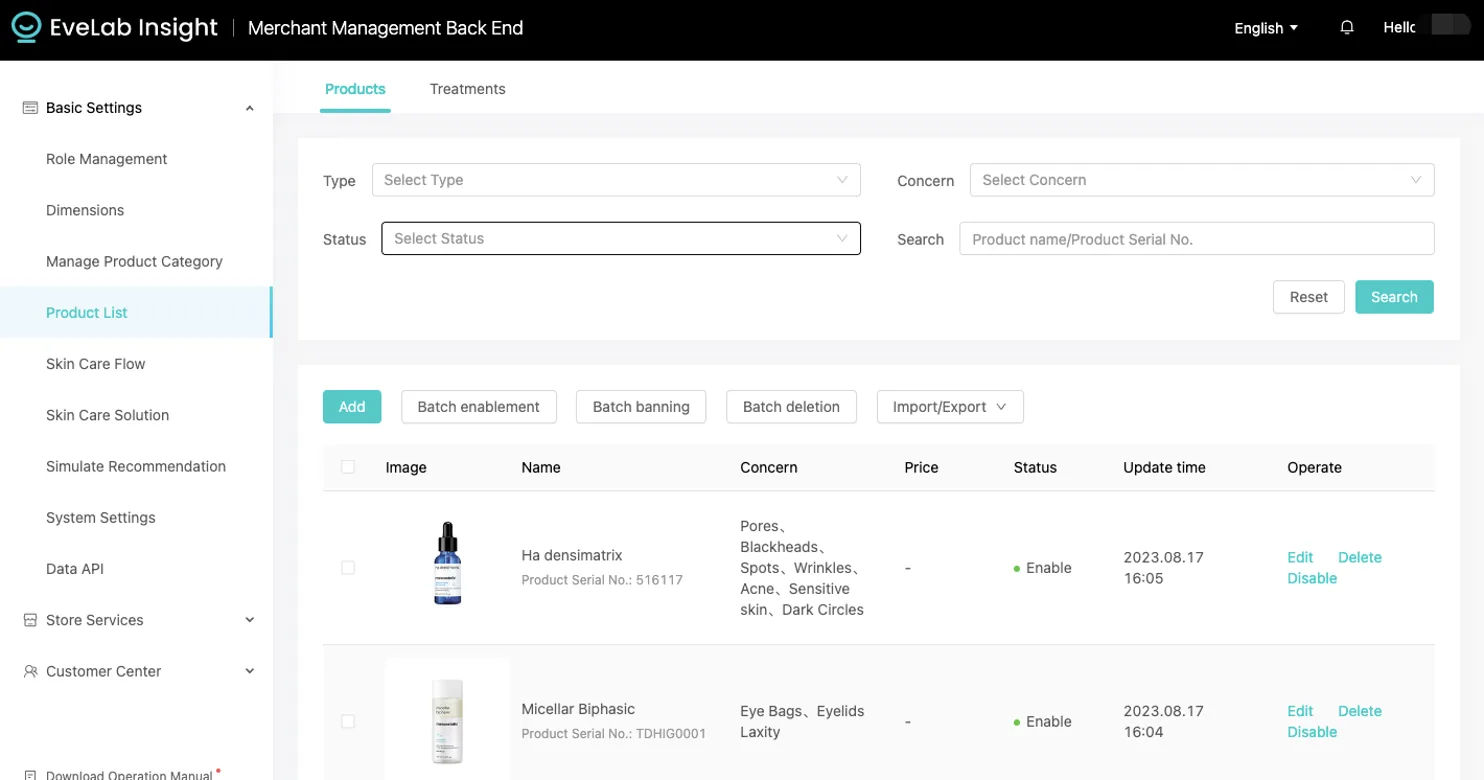Switch to the Products tab
The height and width of the screenshot is (780, 1484).
pos(355,89)
